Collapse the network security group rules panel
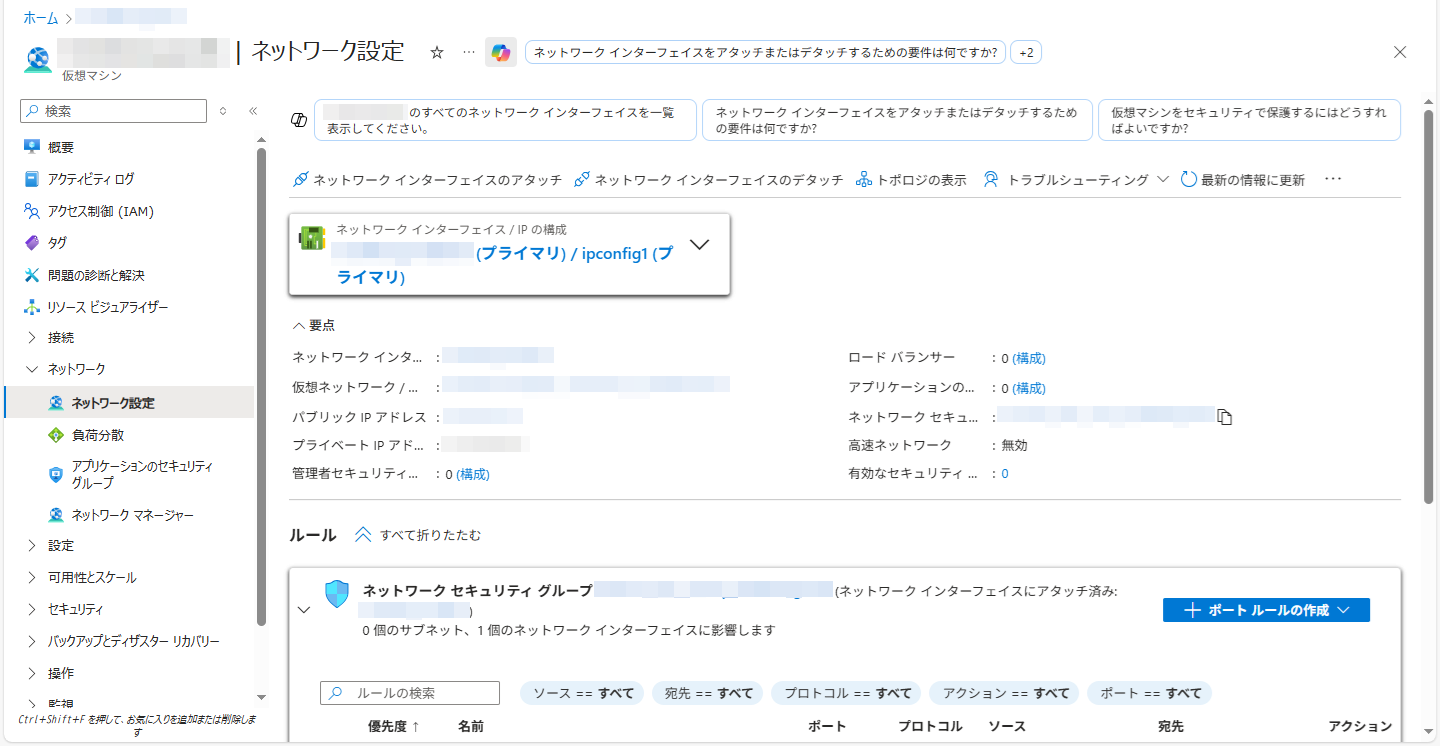 (304, 610)
